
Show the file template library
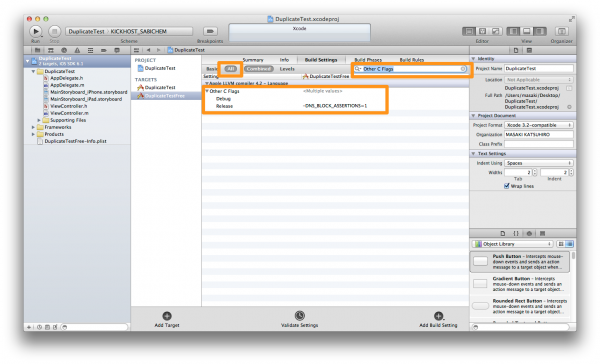pyautogui.click(x=503, y=233)
